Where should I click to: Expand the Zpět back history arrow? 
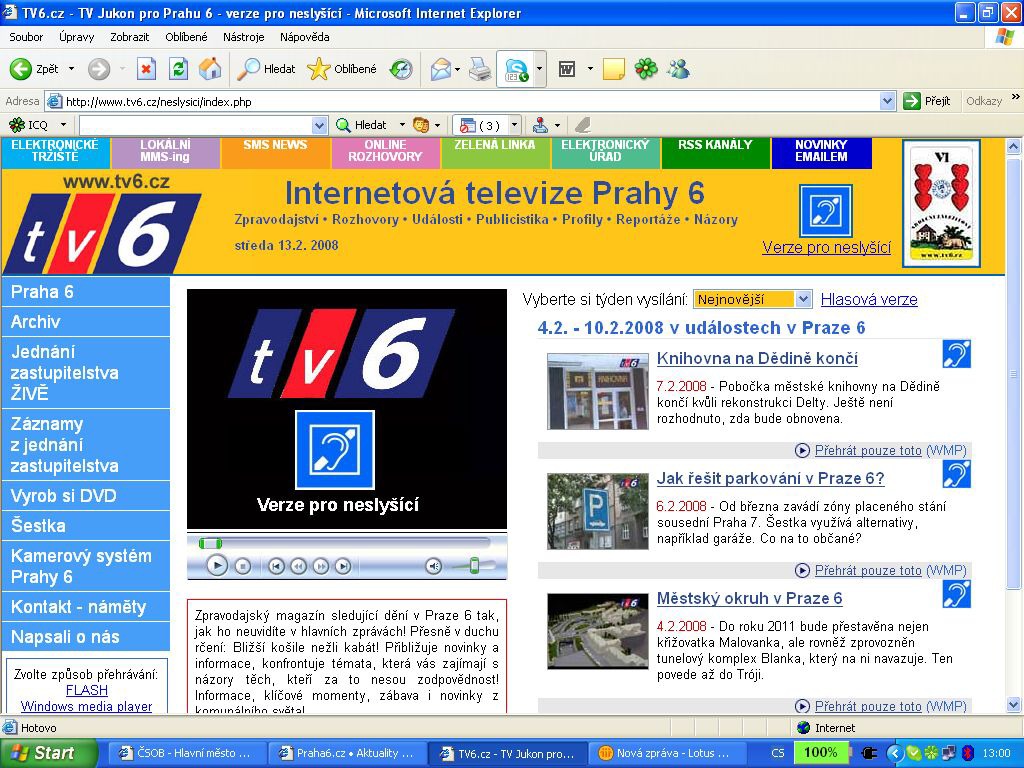point(71,69)
